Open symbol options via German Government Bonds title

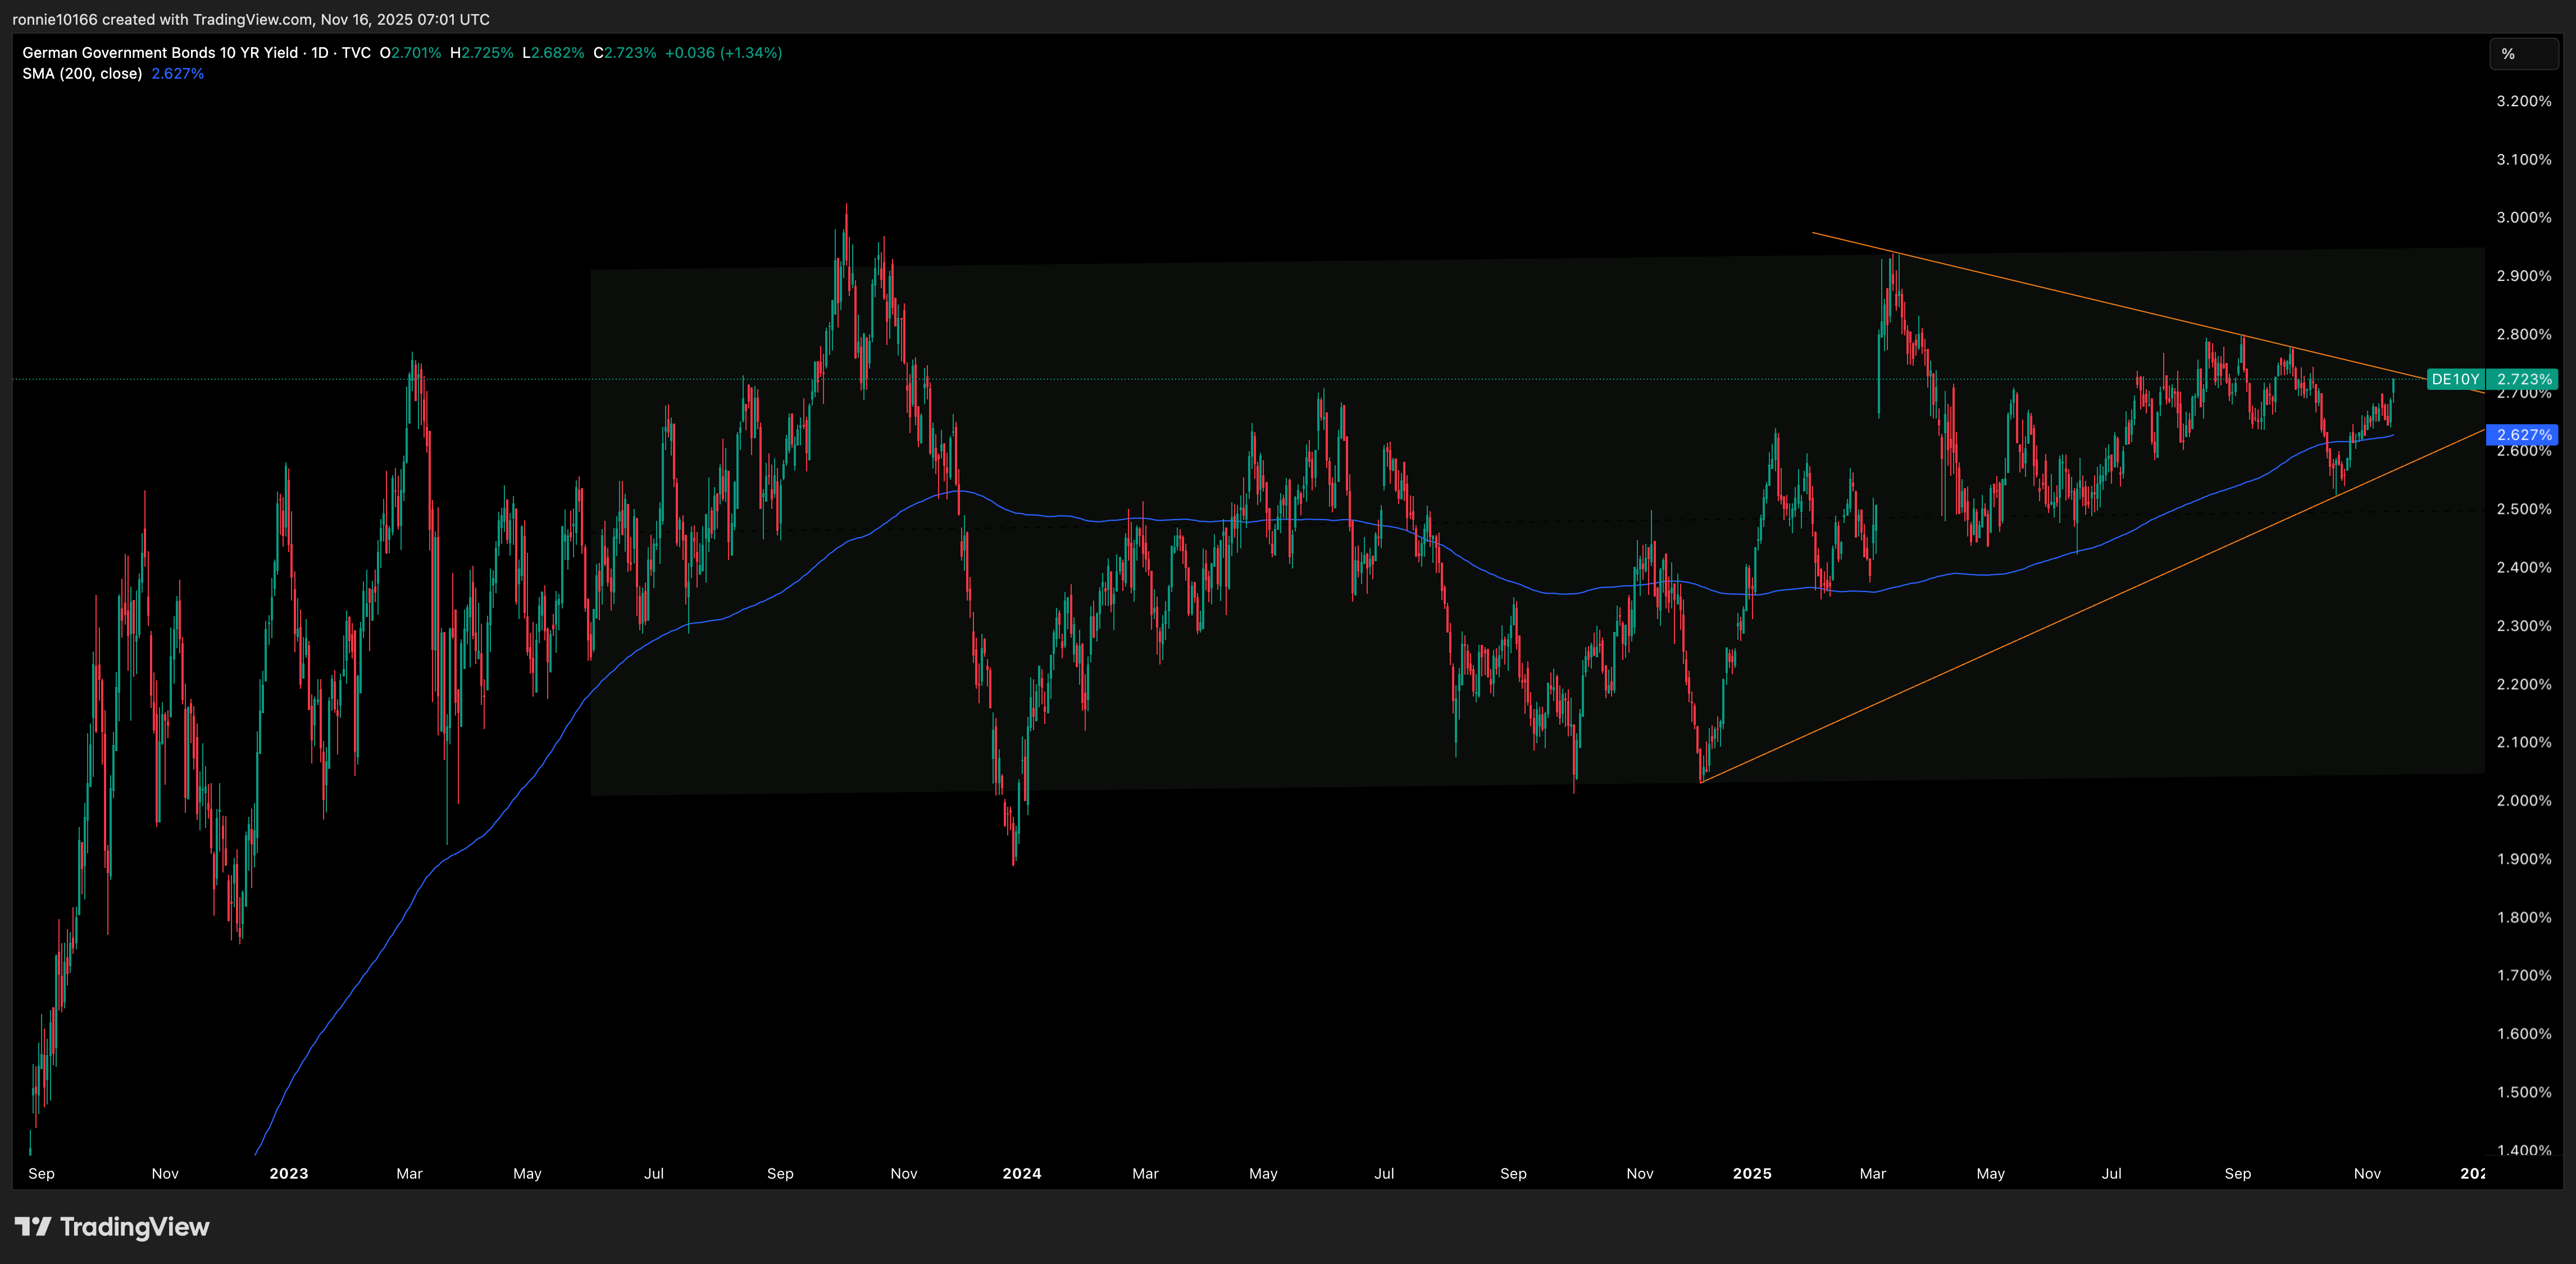(x=160, y=53)
